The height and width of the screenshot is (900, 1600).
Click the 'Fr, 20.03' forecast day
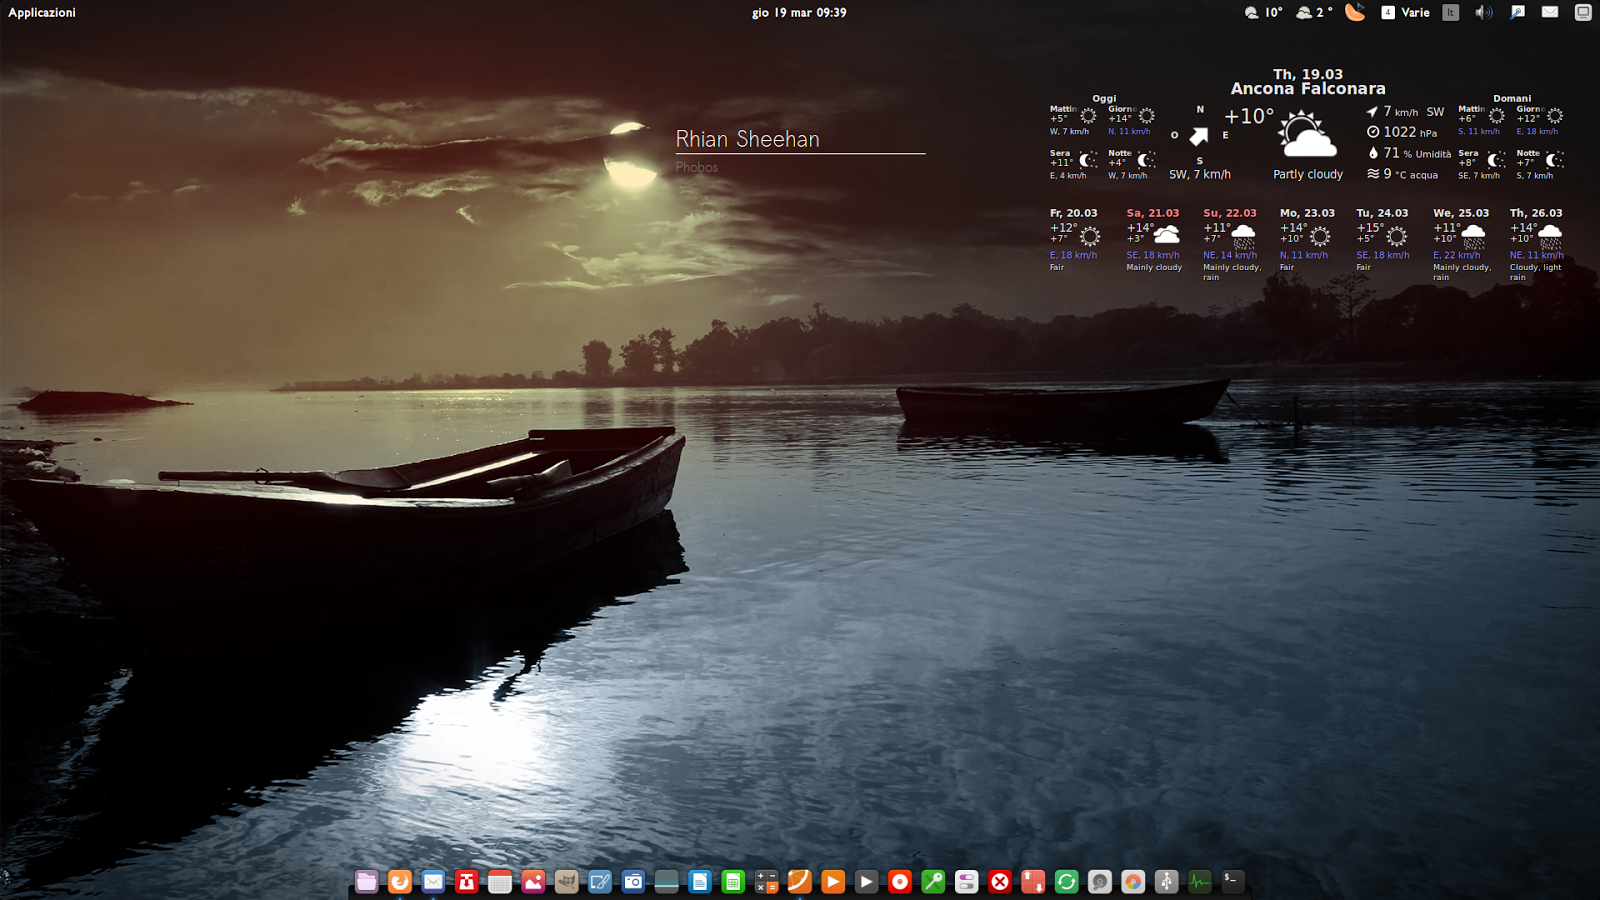point(1074,213)
